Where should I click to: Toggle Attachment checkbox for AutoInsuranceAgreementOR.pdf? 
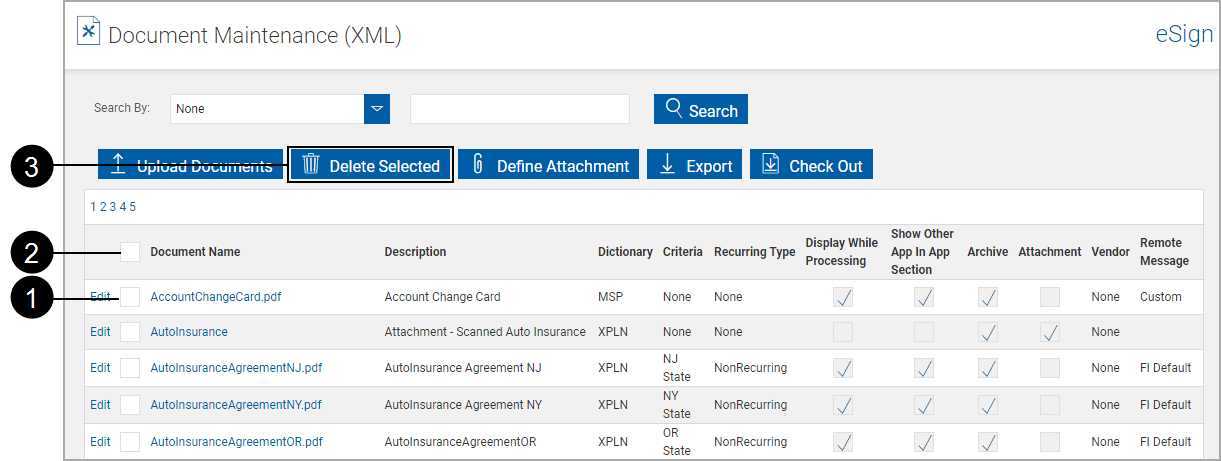[1050, 442]
